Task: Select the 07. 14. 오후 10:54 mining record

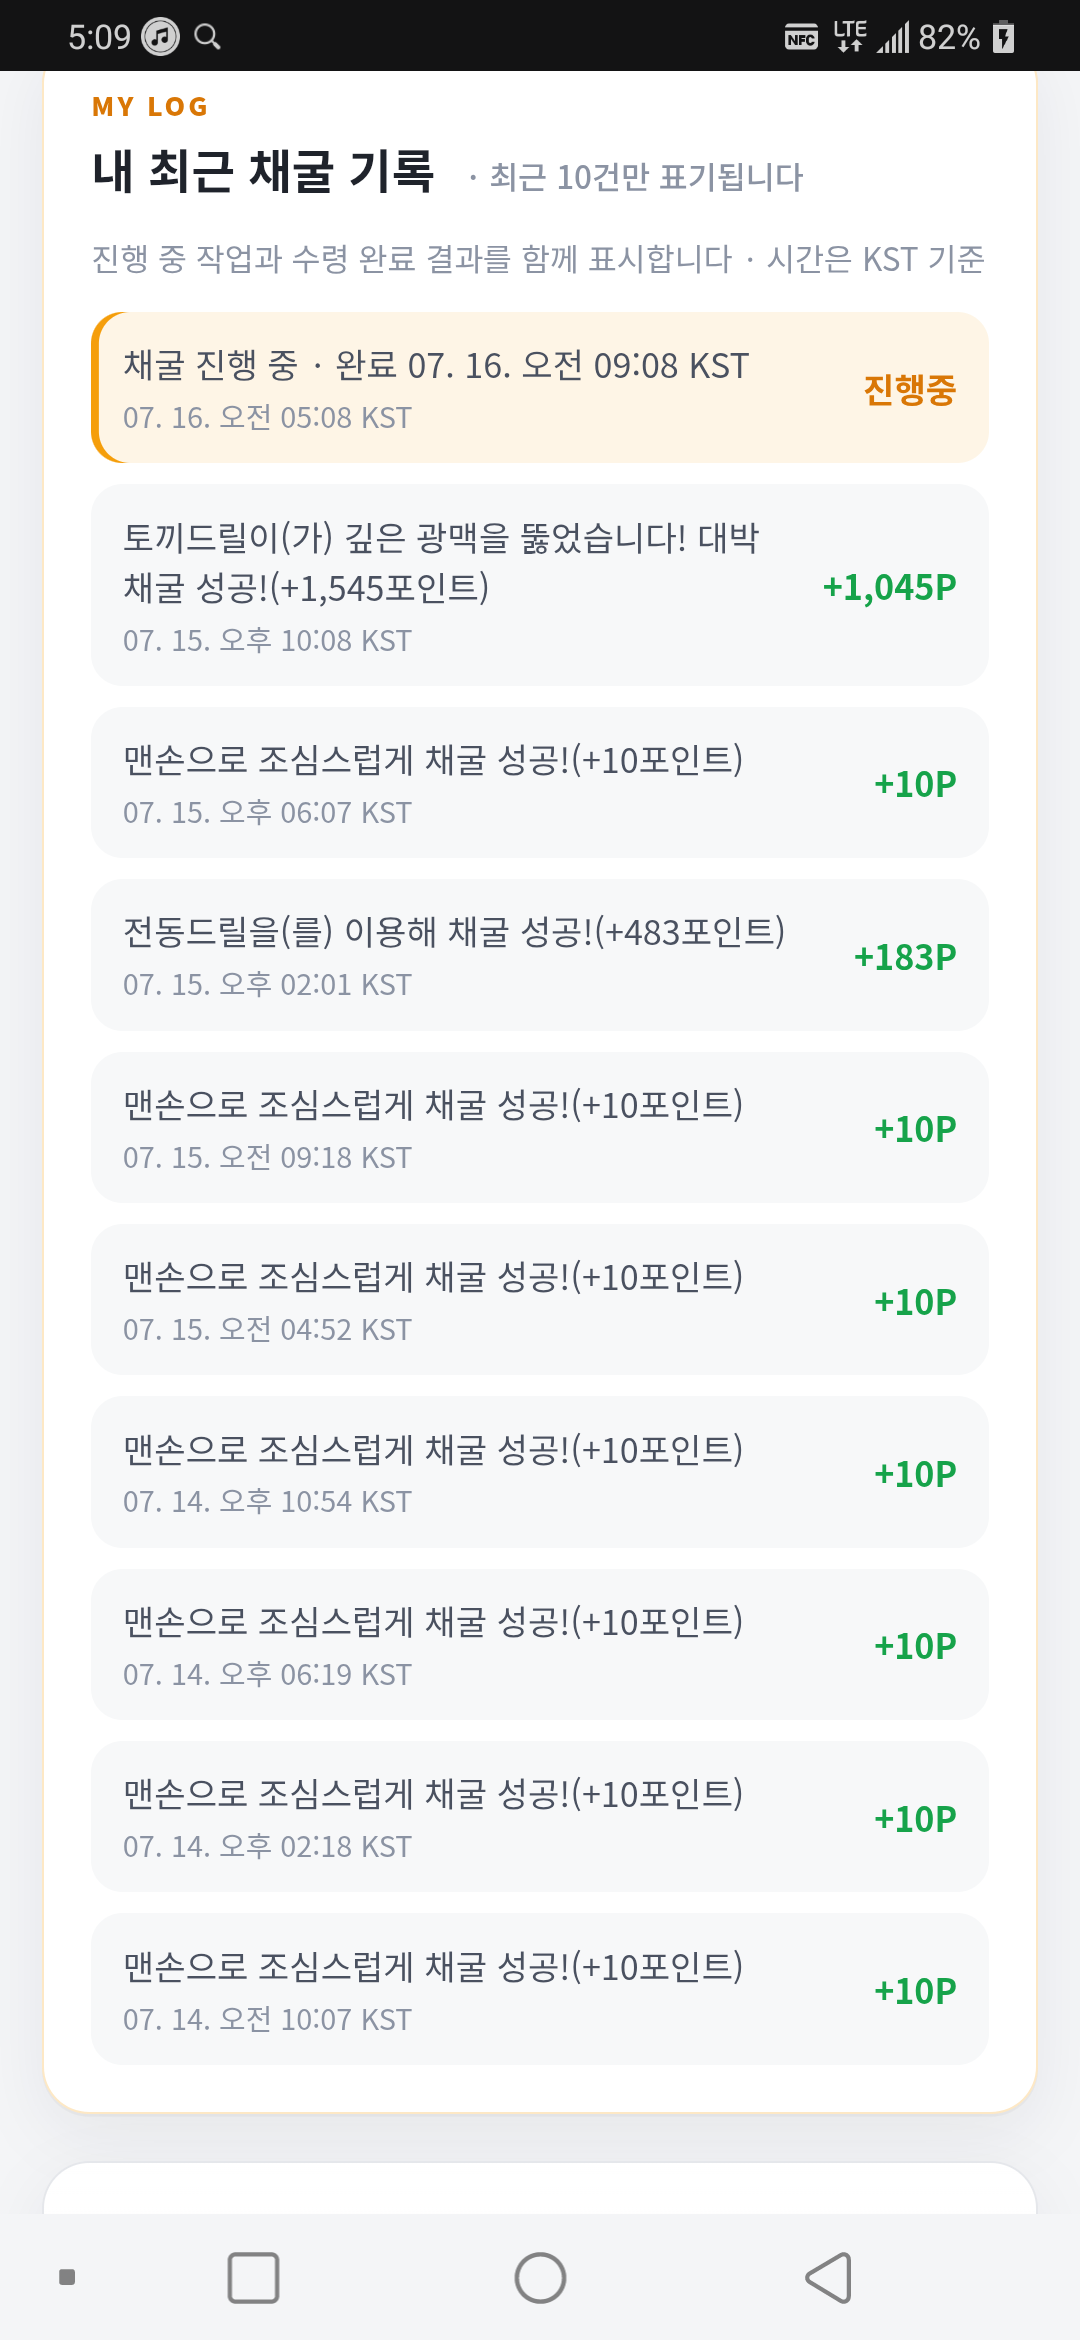Action: coord(540,1472)
